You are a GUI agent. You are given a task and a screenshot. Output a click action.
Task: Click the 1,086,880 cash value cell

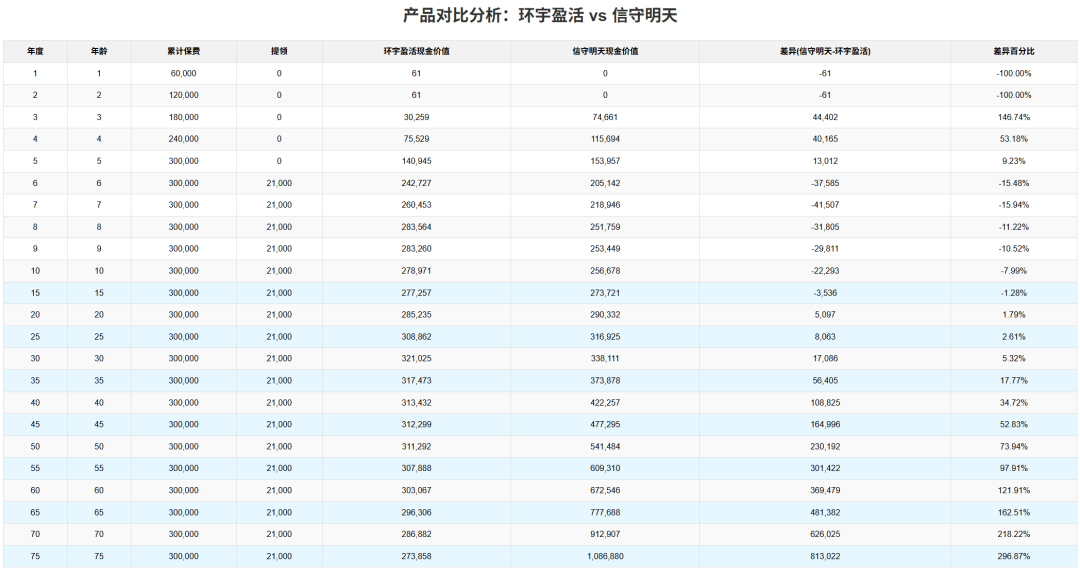pyautogui.click(x=605, y=556)
